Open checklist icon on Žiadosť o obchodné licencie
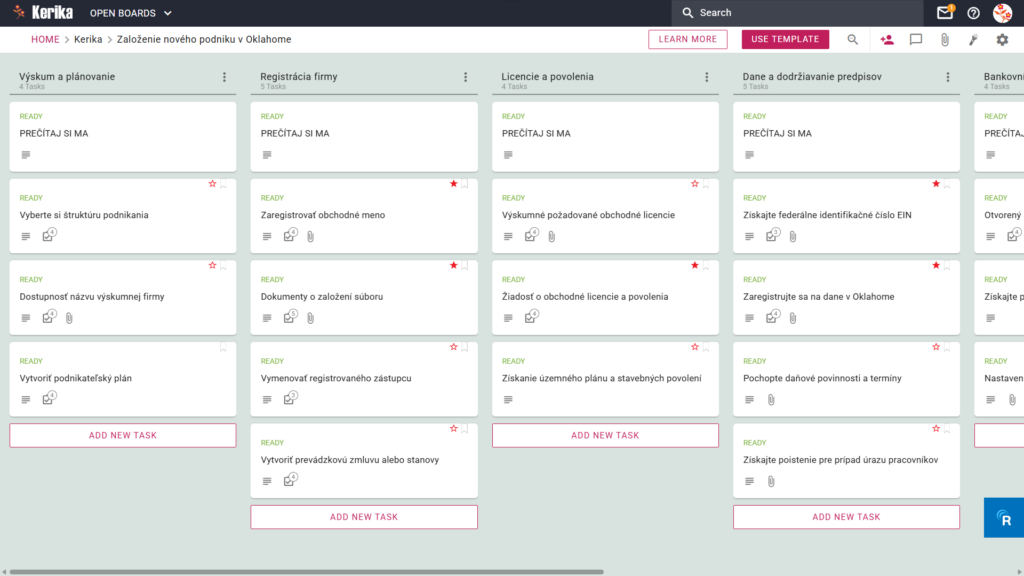The height and width of the screenshot is (576, 1024). [x=532, y=317]
